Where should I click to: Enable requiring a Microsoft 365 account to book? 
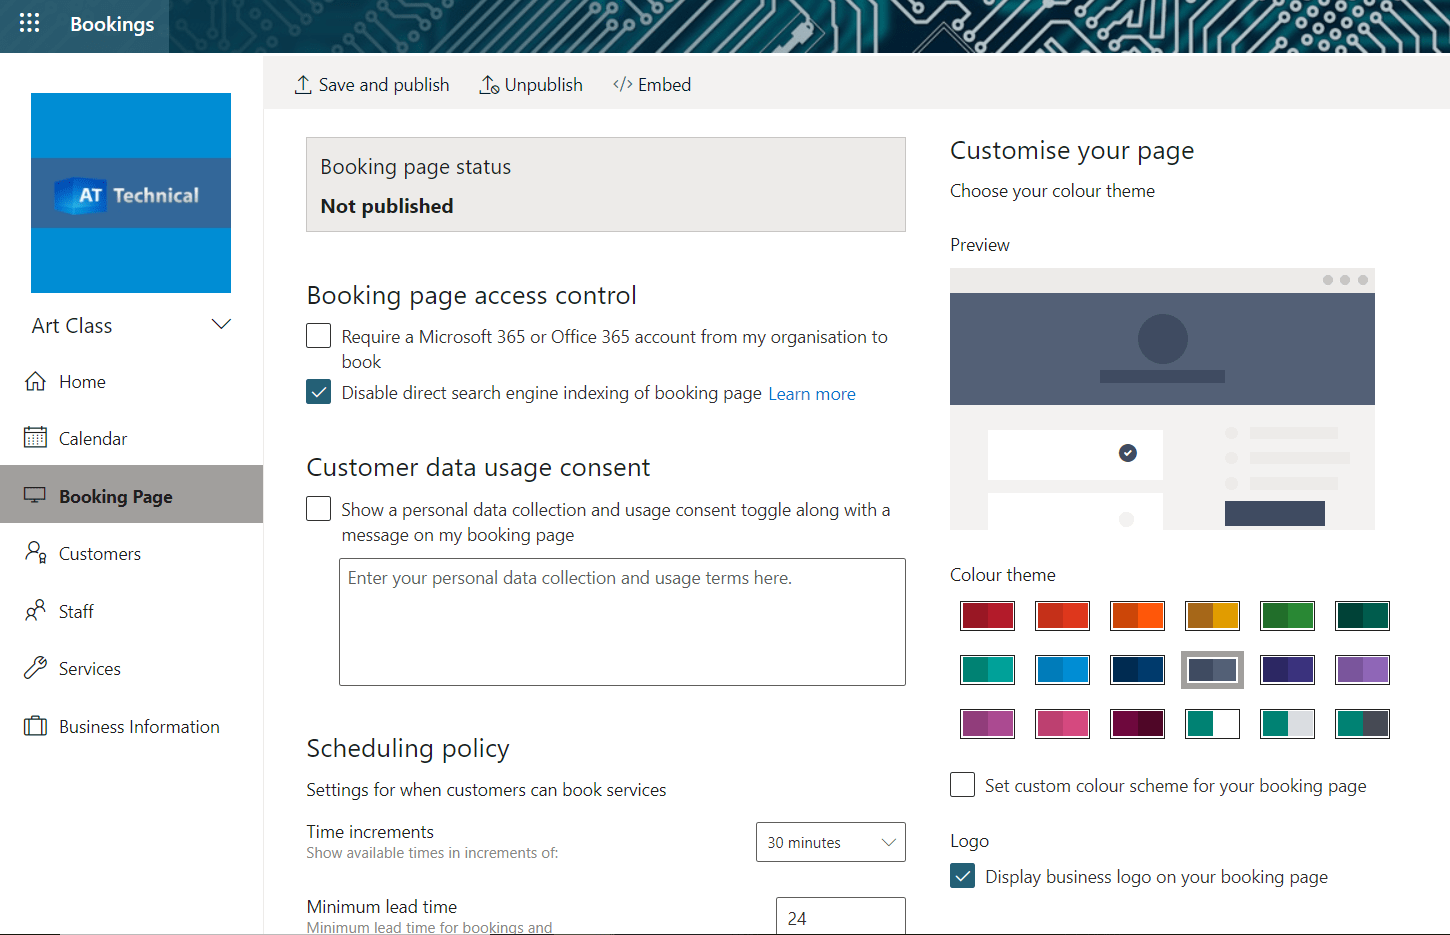click(x=318, y=336)
